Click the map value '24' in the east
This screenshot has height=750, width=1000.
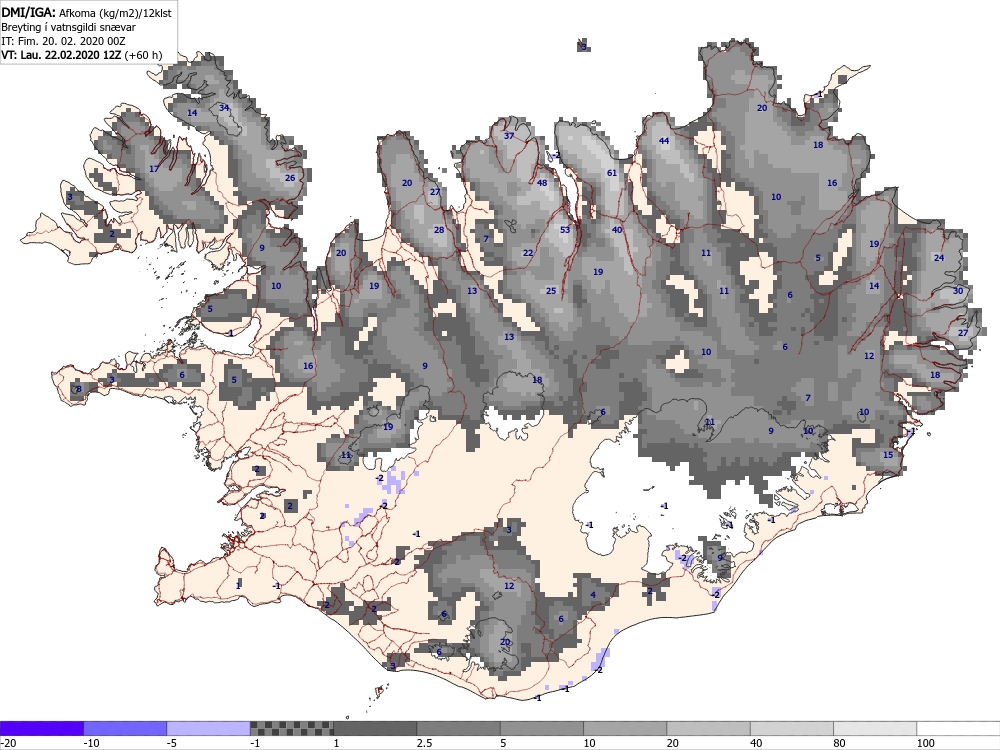click(939, 258)
